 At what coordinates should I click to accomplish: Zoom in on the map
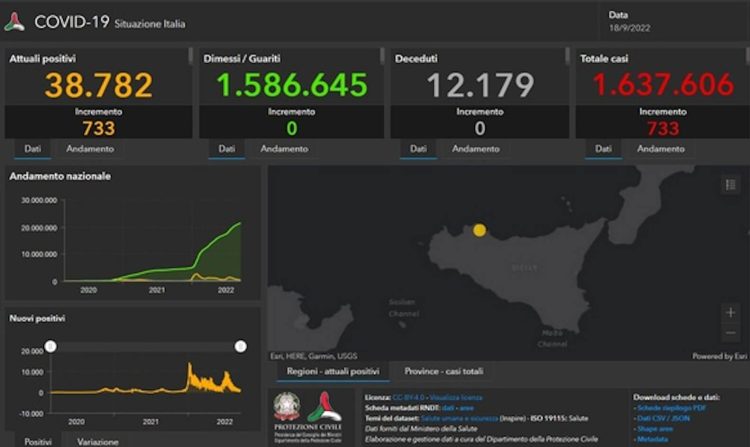tap(731, 312)
